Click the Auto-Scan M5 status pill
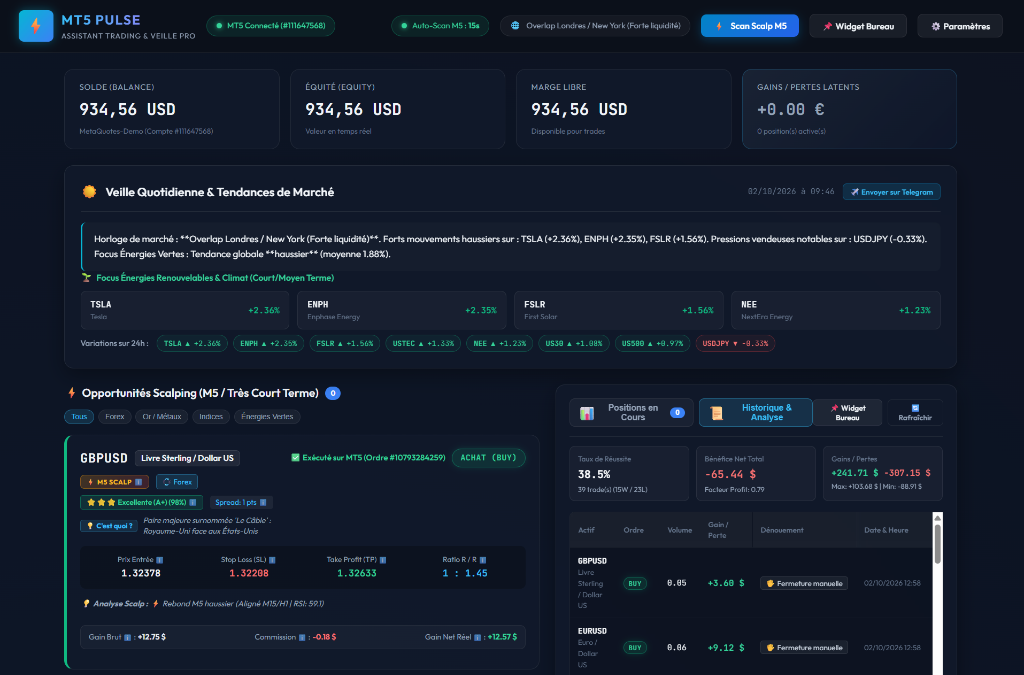 pos(440,26)
